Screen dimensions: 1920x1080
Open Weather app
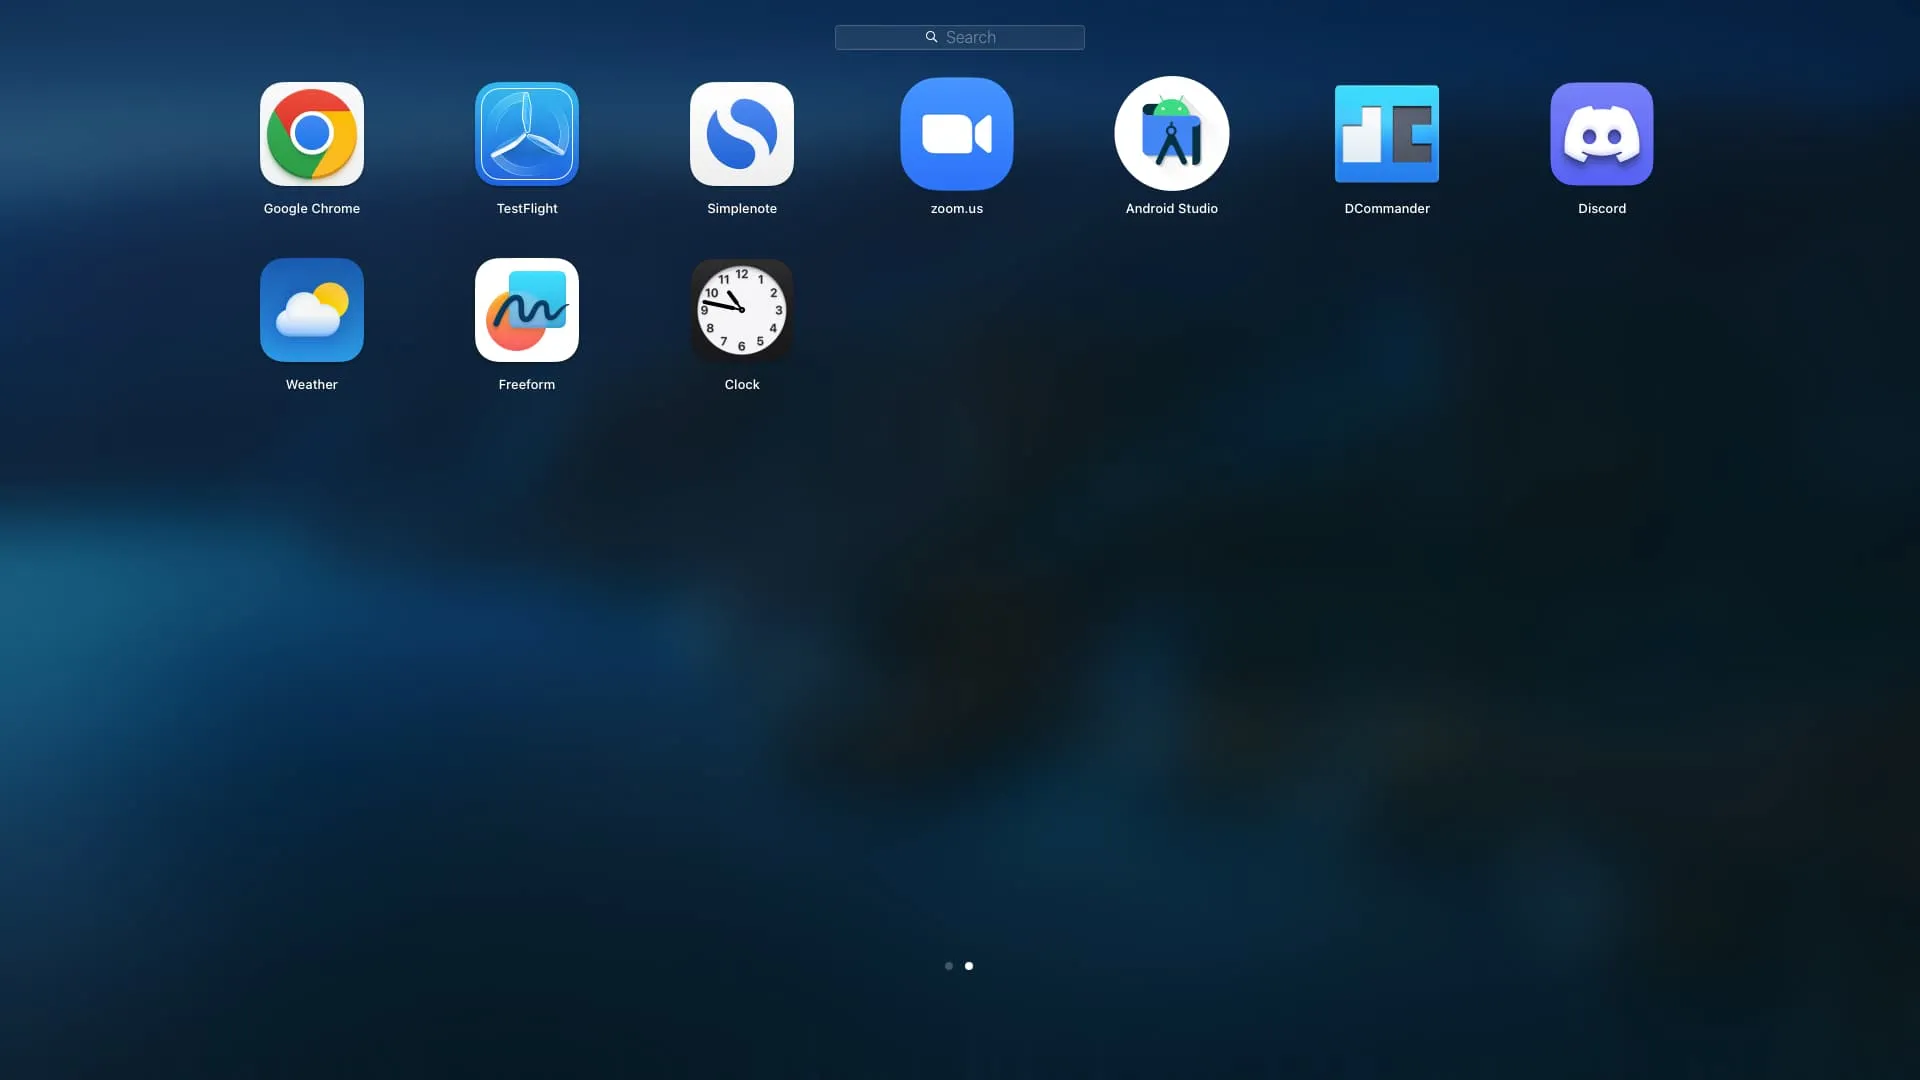pyautogui.click(x=311, y=309)
